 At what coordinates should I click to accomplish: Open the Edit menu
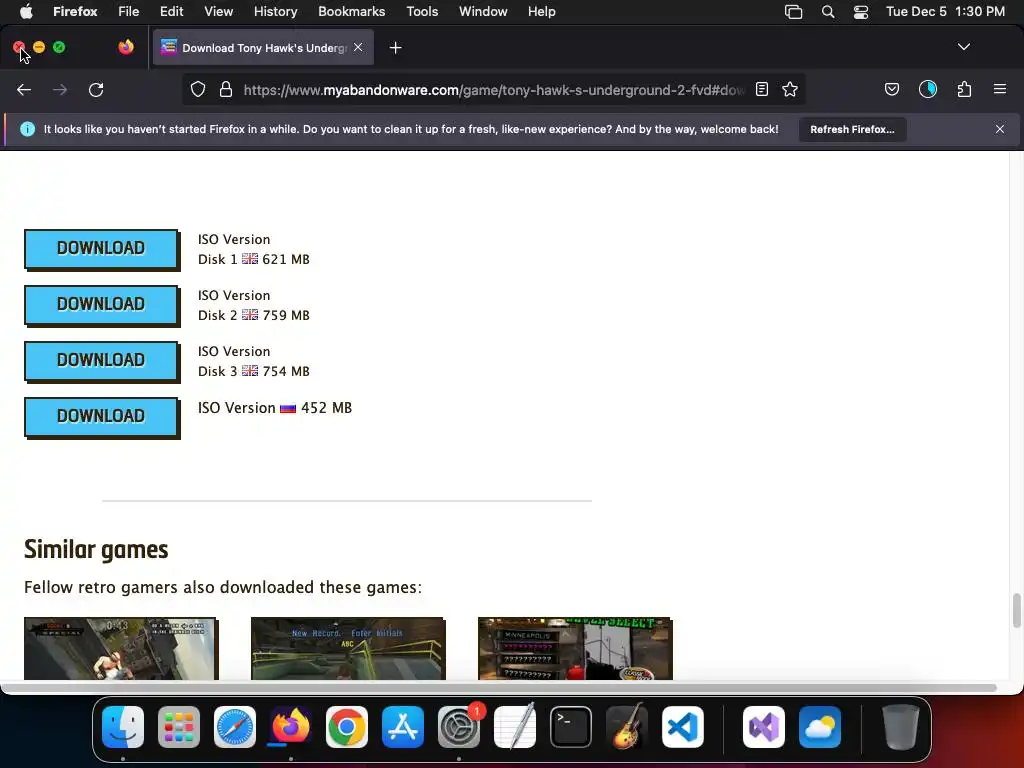(x=171, y=12)
